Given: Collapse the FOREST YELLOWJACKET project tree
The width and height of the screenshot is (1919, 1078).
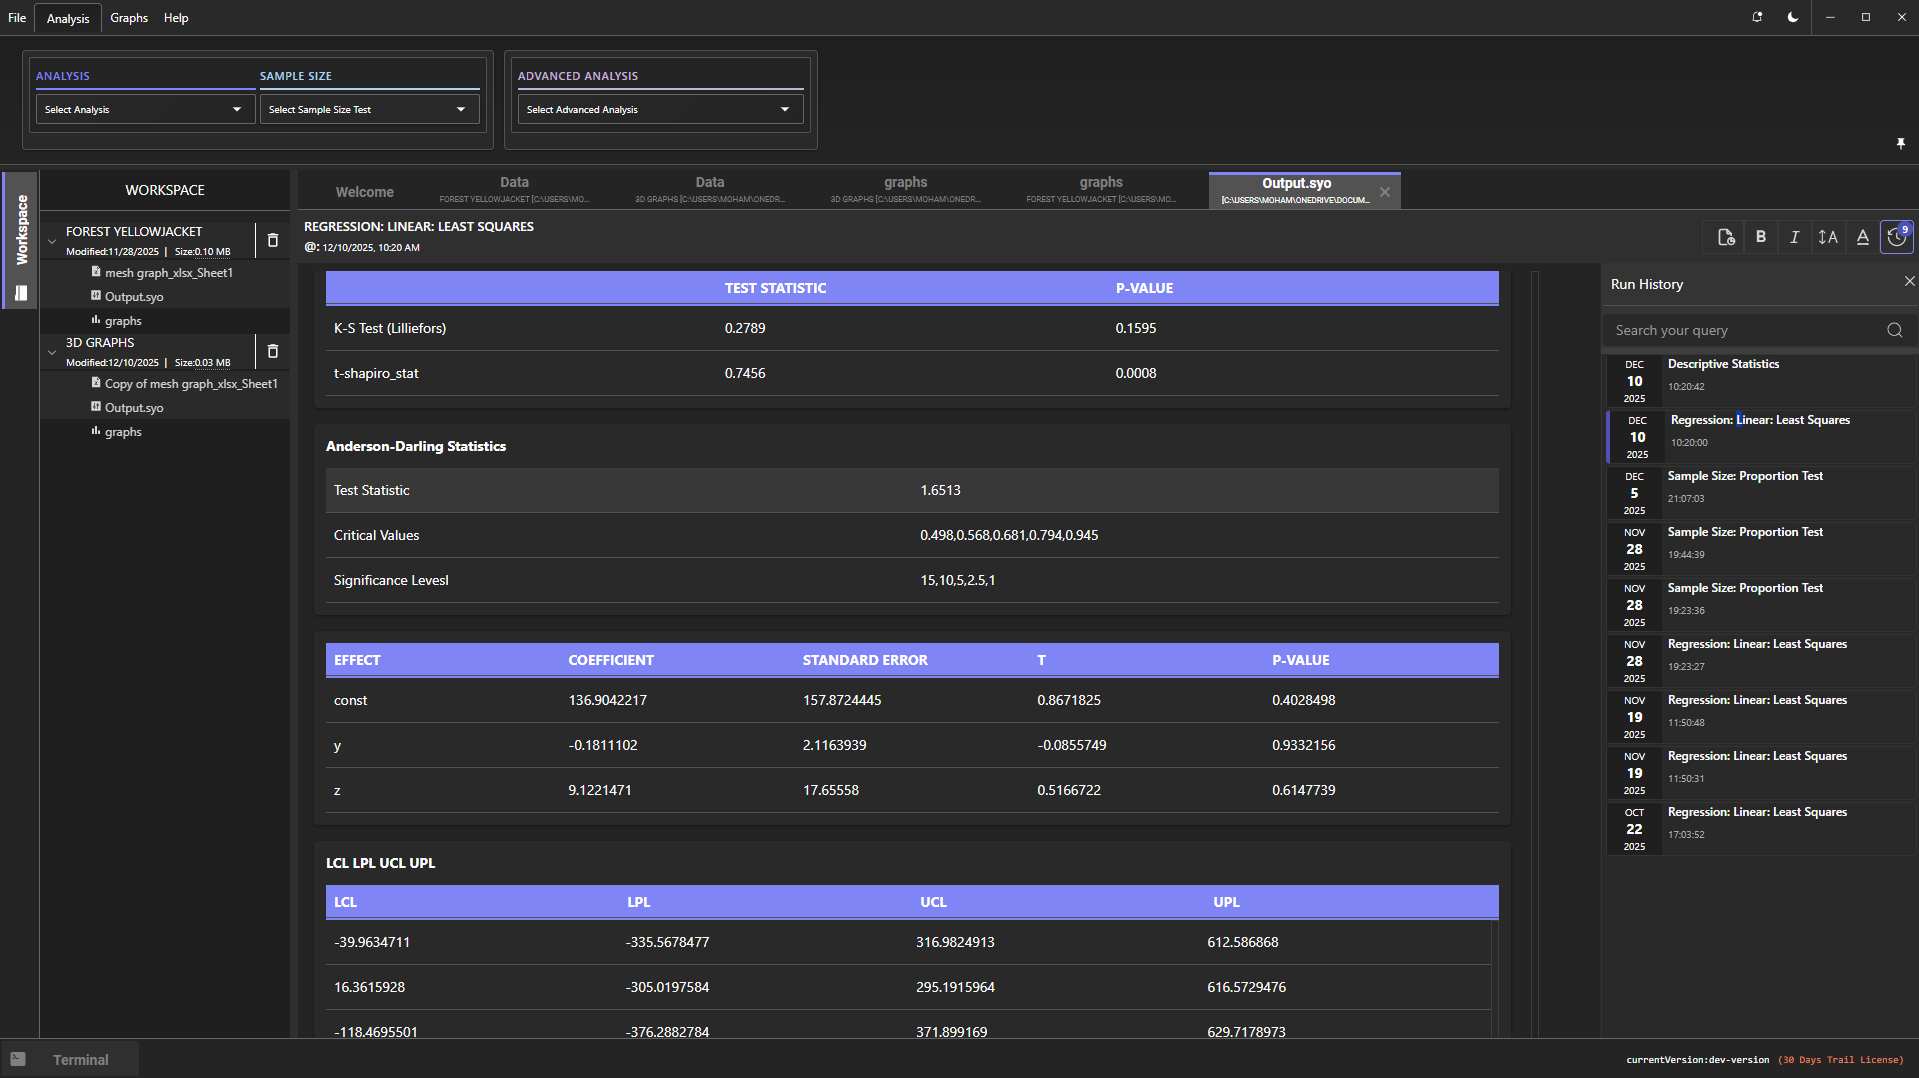Looking at the screenshot, I should pyautogui.click(x=52, y=240).
